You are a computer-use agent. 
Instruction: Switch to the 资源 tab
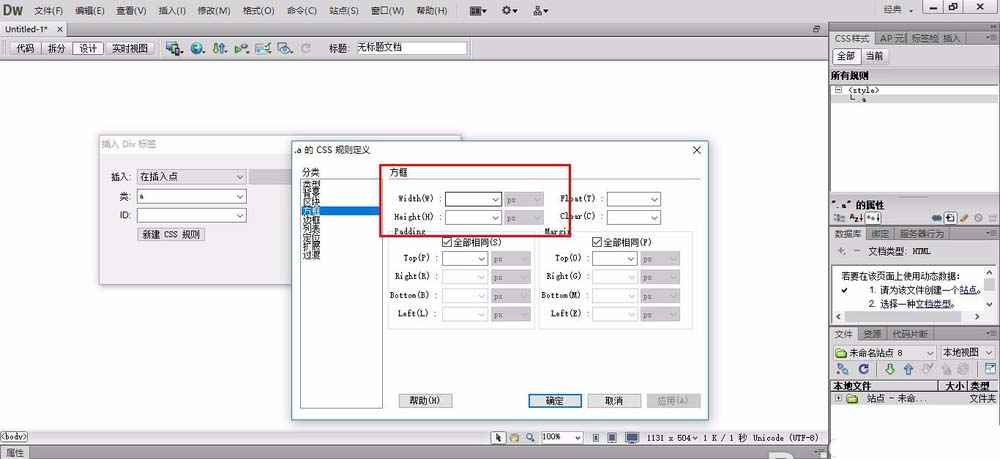click(873, 334)
